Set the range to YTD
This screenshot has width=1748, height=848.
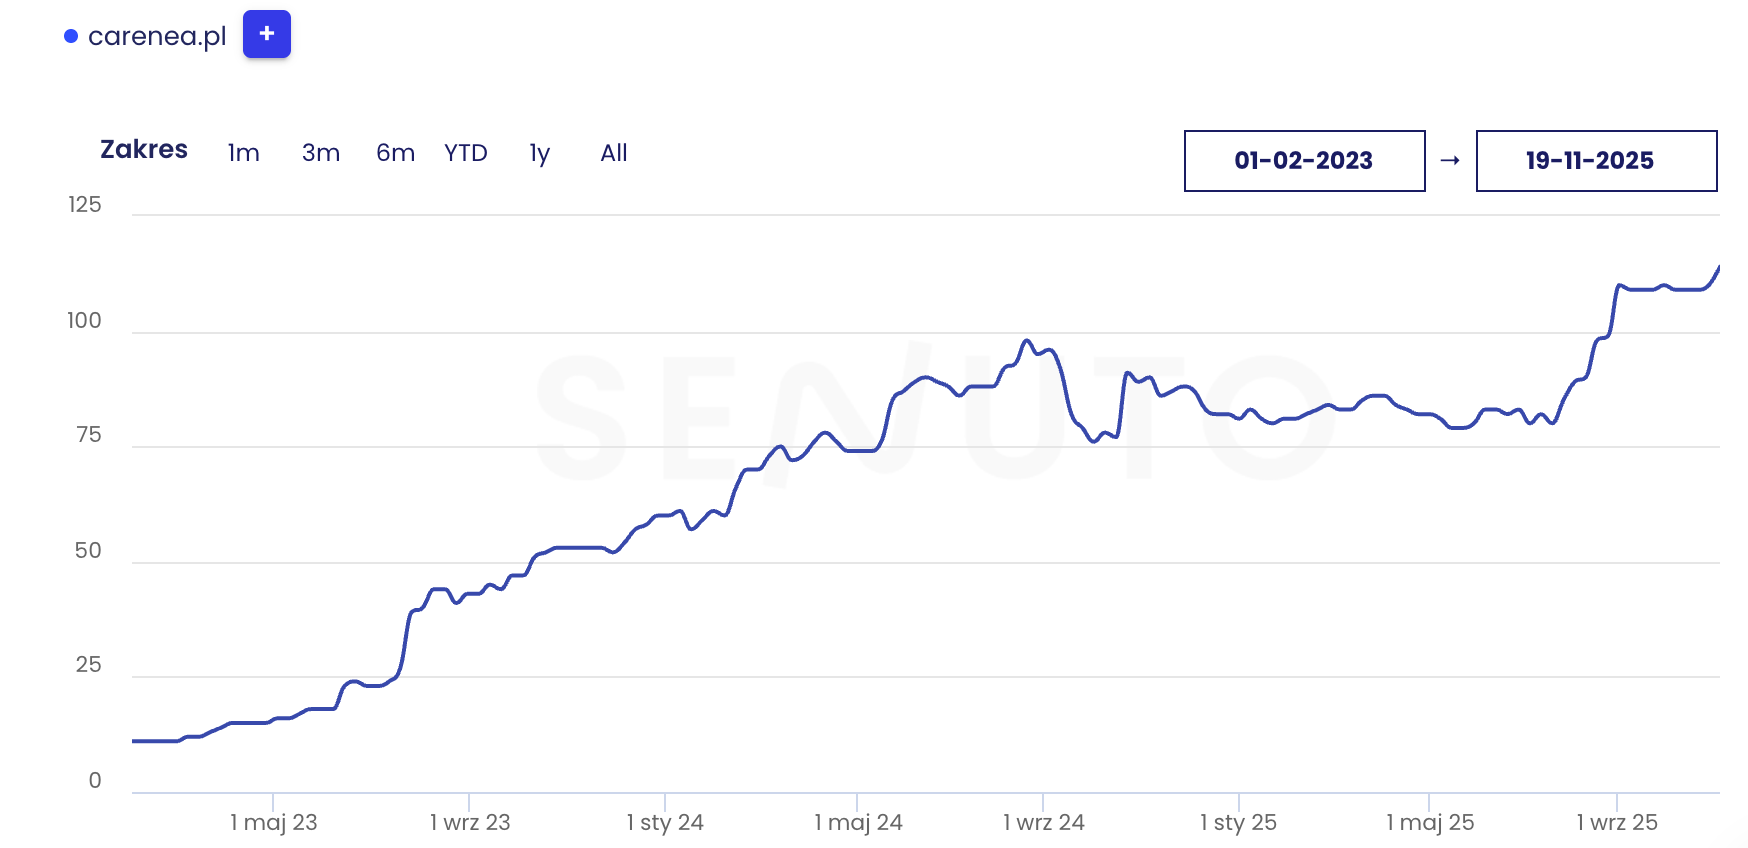tap(466, 153)
